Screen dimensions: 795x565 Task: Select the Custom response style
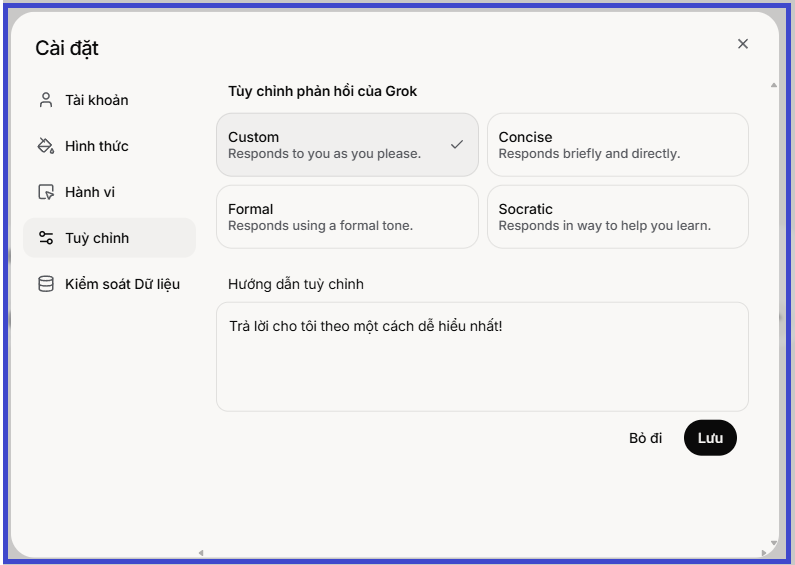pos(347,145)
